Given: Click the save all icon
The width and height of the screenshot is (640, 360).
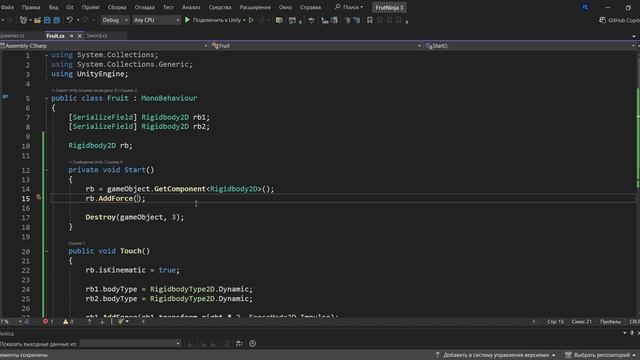Looking at the screenshot, I should pyautogui.click(x=57, y=20).
